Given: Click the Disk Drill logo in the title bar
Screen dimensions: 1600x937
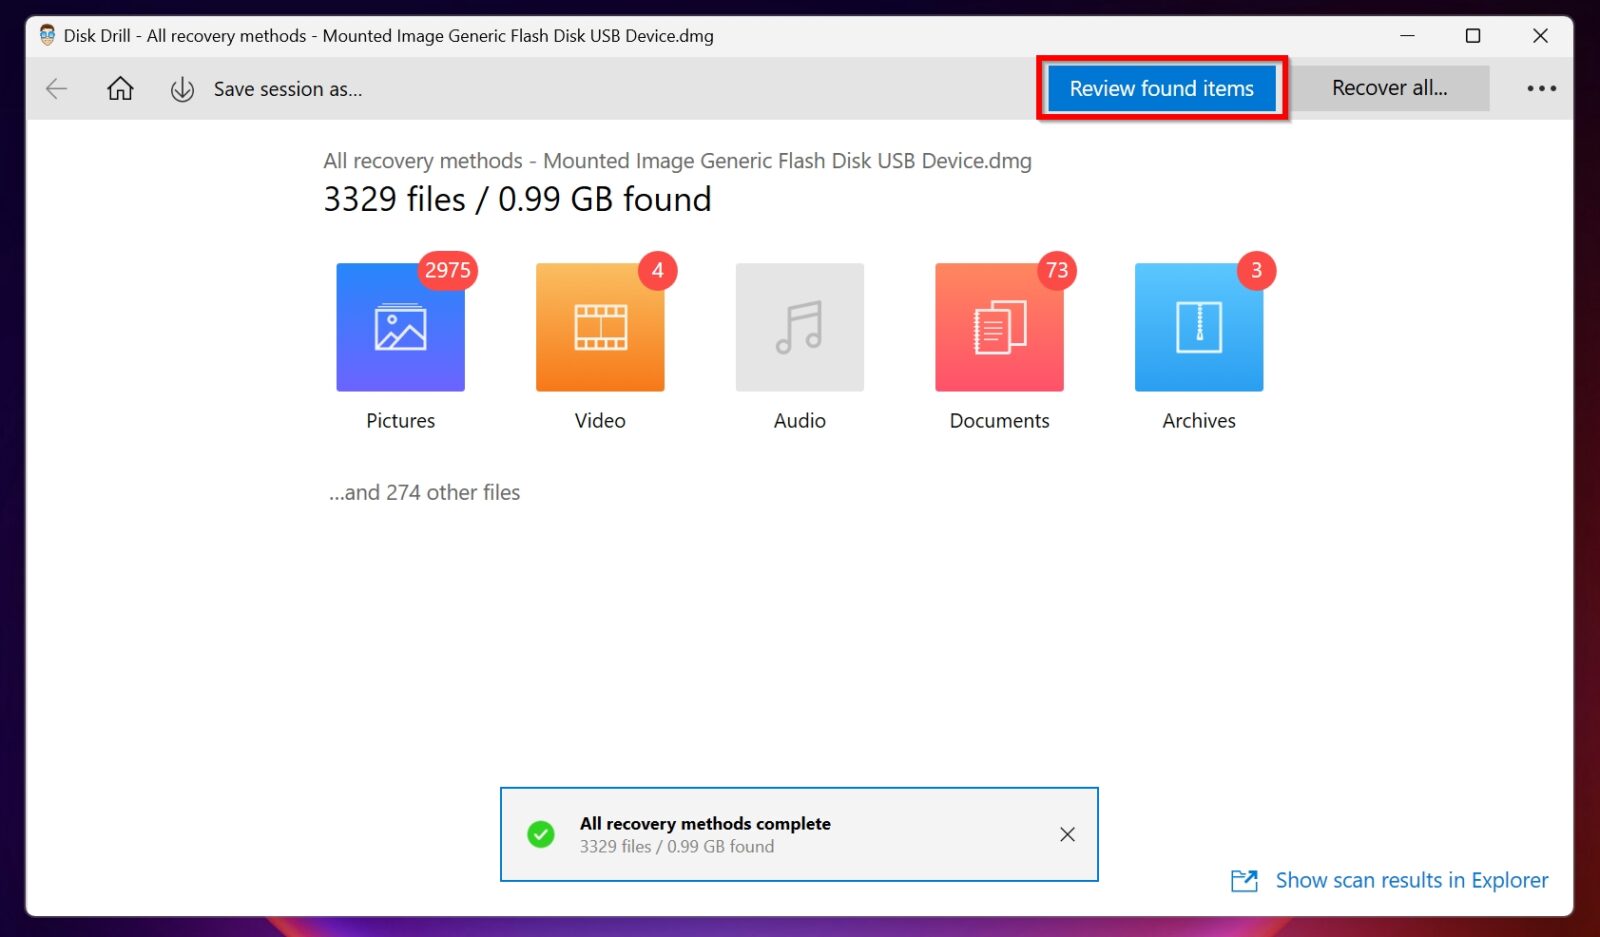Looking at the screenshot, I should (x=45, y=35).
